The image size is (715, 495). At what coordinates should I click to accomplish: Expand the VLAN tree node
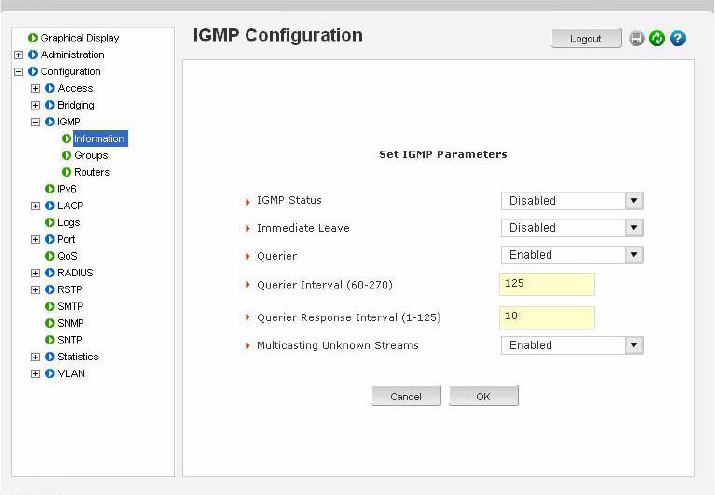click(x=35, y=374)
